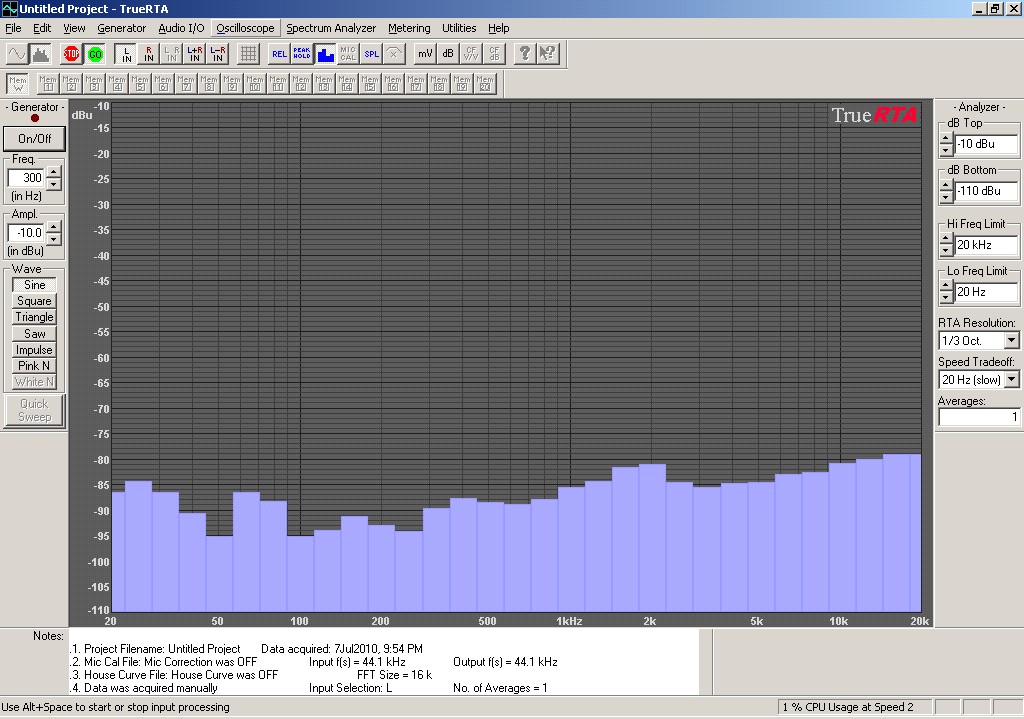Open the Speed Tradeoff dropdown
The height and width of the screenshot is (719, 1024).
click(1011, 379)
